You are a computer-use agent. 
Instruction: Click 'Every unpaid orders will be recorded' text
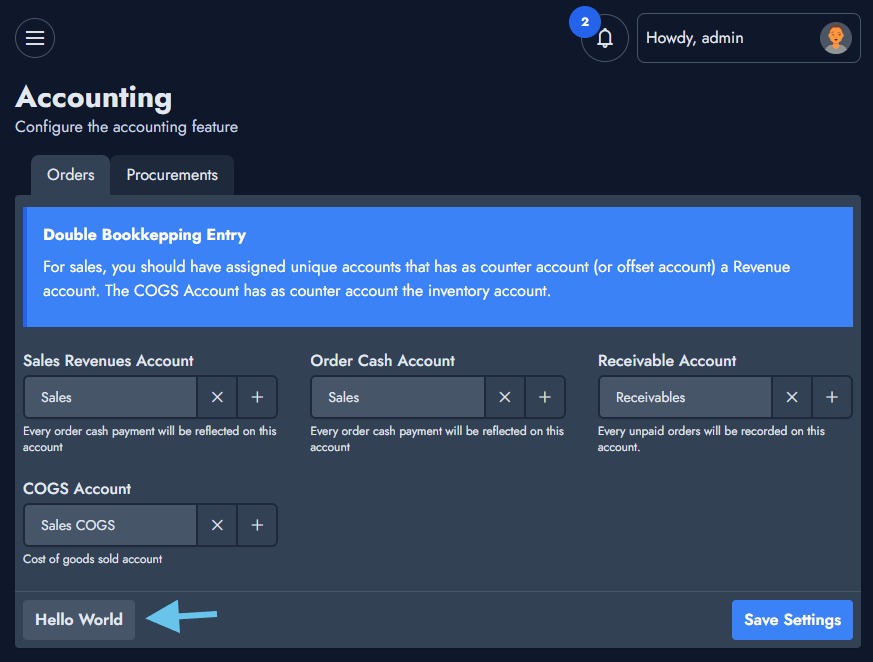711,439
